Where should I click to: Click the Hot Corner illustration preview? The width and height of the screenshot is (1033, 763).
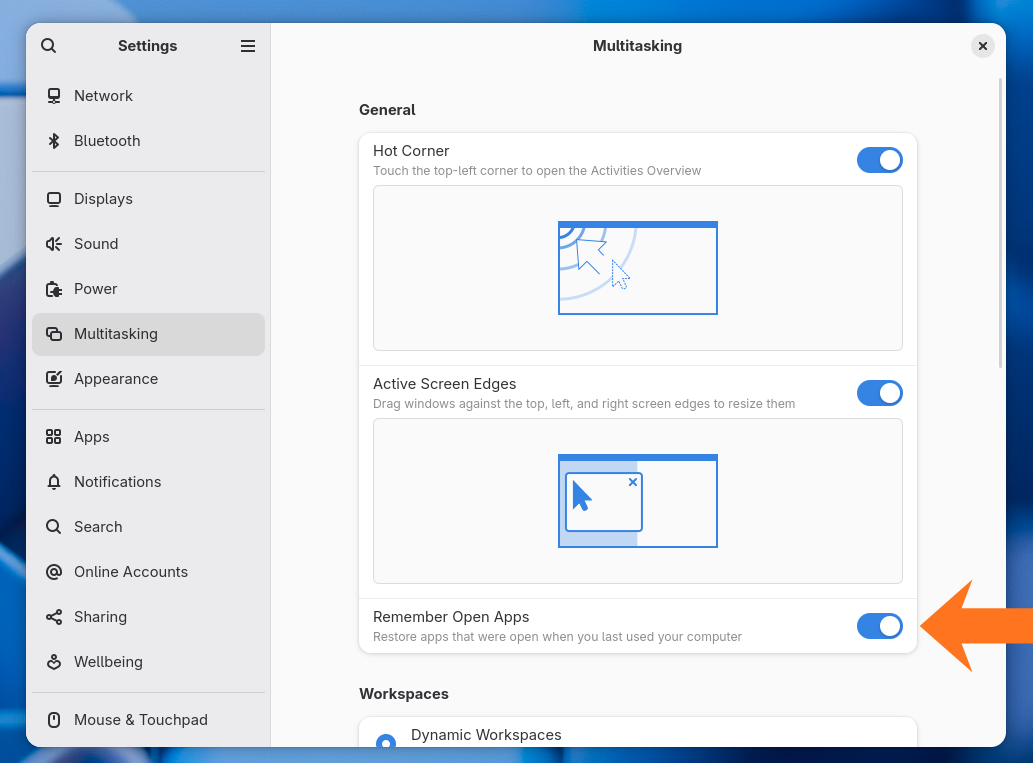click(x=637, y=268)
